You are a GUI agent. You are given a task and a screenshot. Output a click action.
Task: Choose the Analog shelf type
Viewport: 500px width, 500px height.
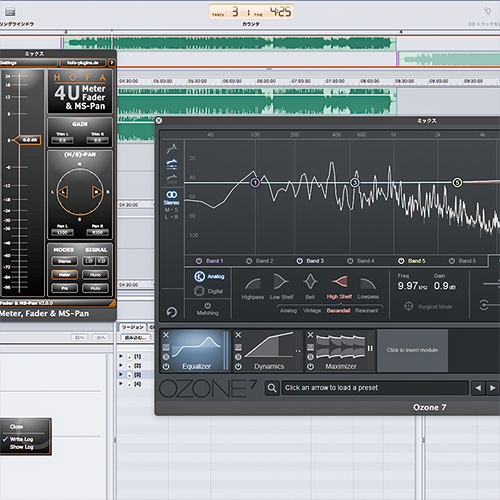288,311
